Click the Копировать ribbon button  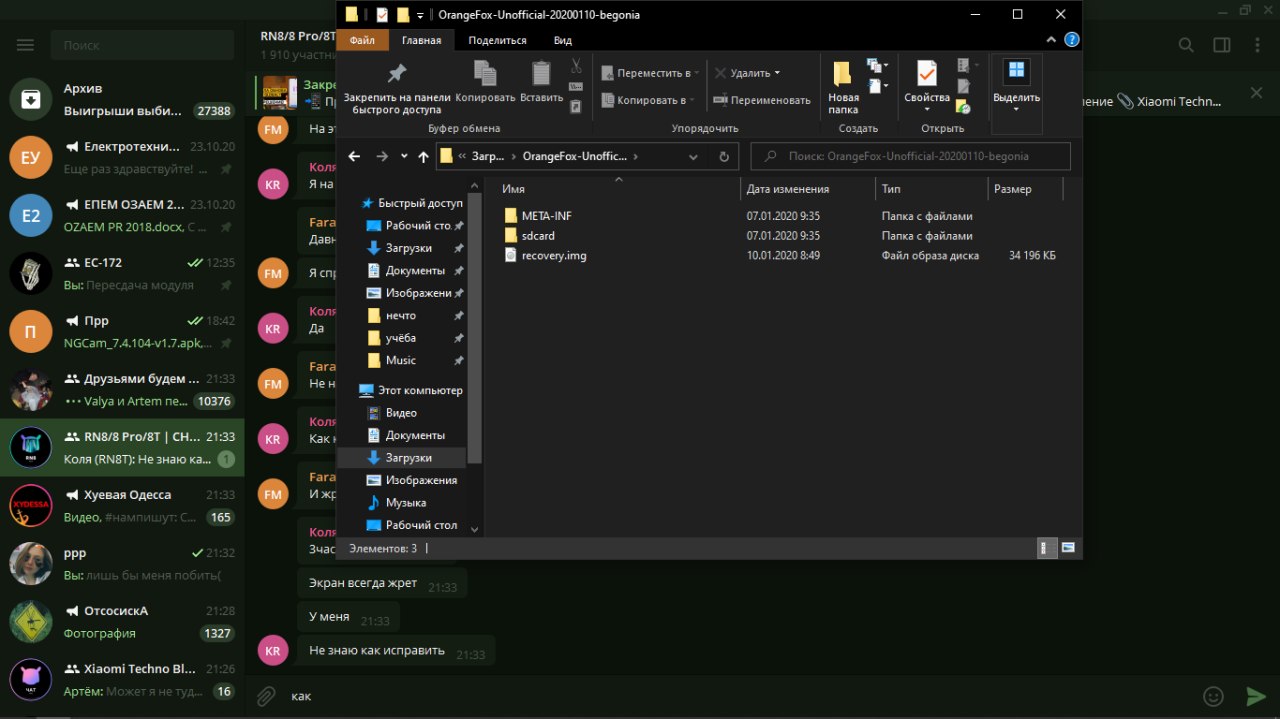(x=485, y=83)
